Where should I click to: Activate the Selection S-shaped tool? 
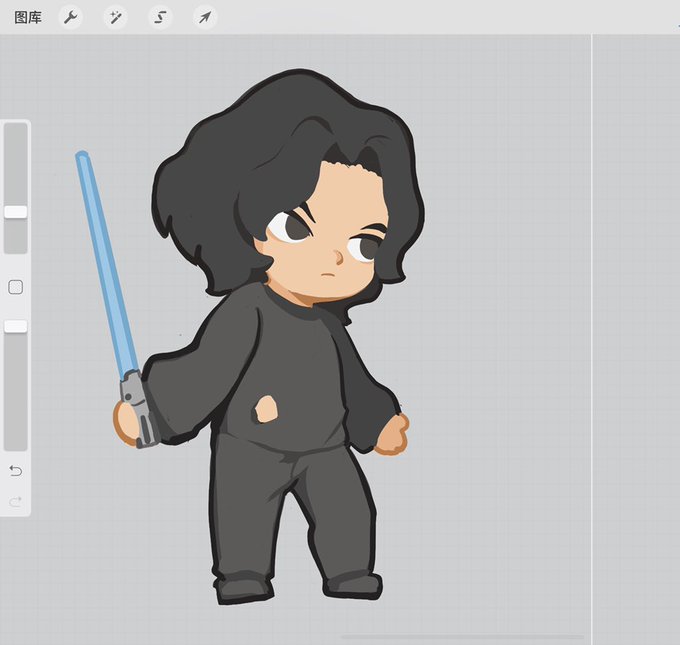pos(160,18)
